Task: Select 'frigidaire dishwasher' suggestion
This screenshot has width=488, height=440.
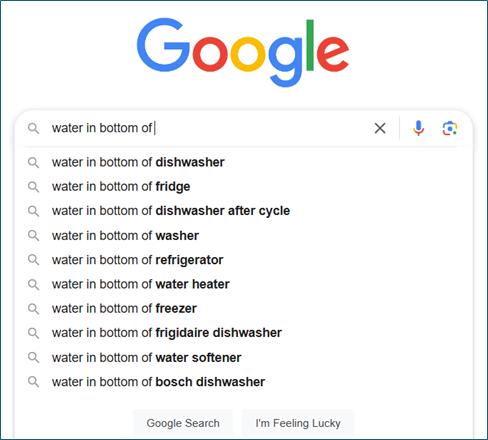Action: click(244, 333)
